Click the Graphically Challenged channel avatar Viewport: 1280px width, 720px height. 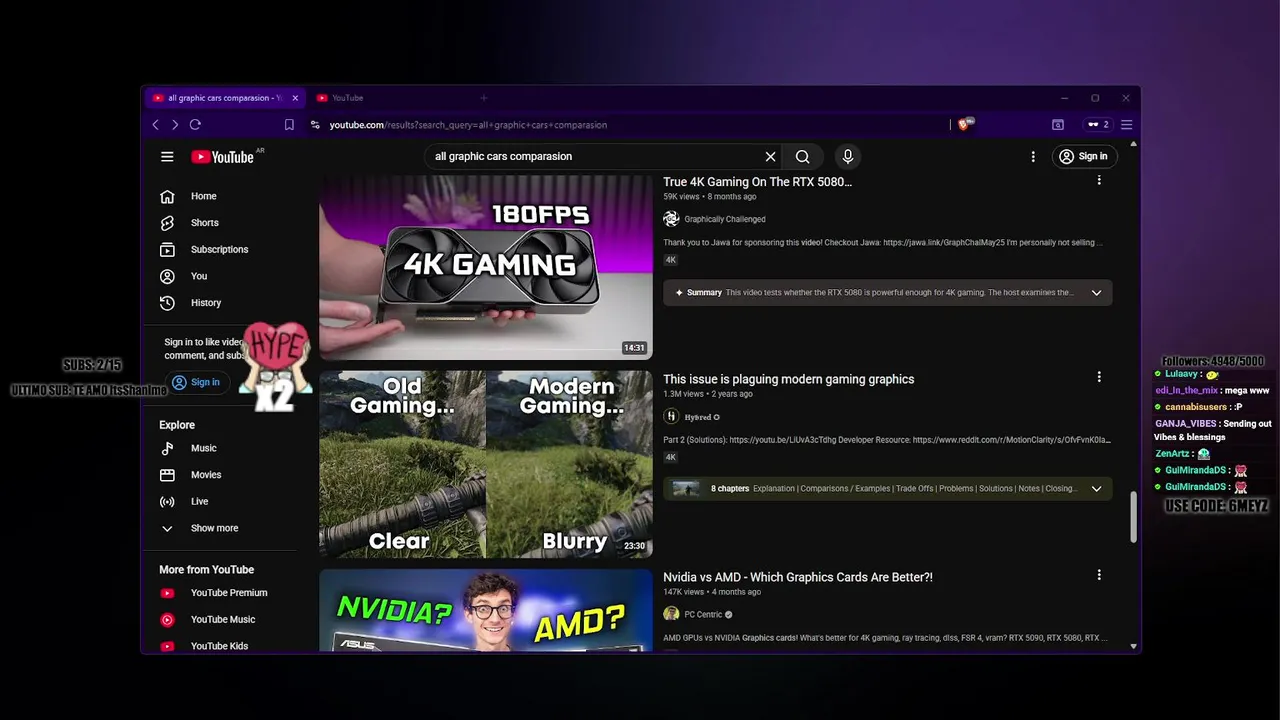671,219
